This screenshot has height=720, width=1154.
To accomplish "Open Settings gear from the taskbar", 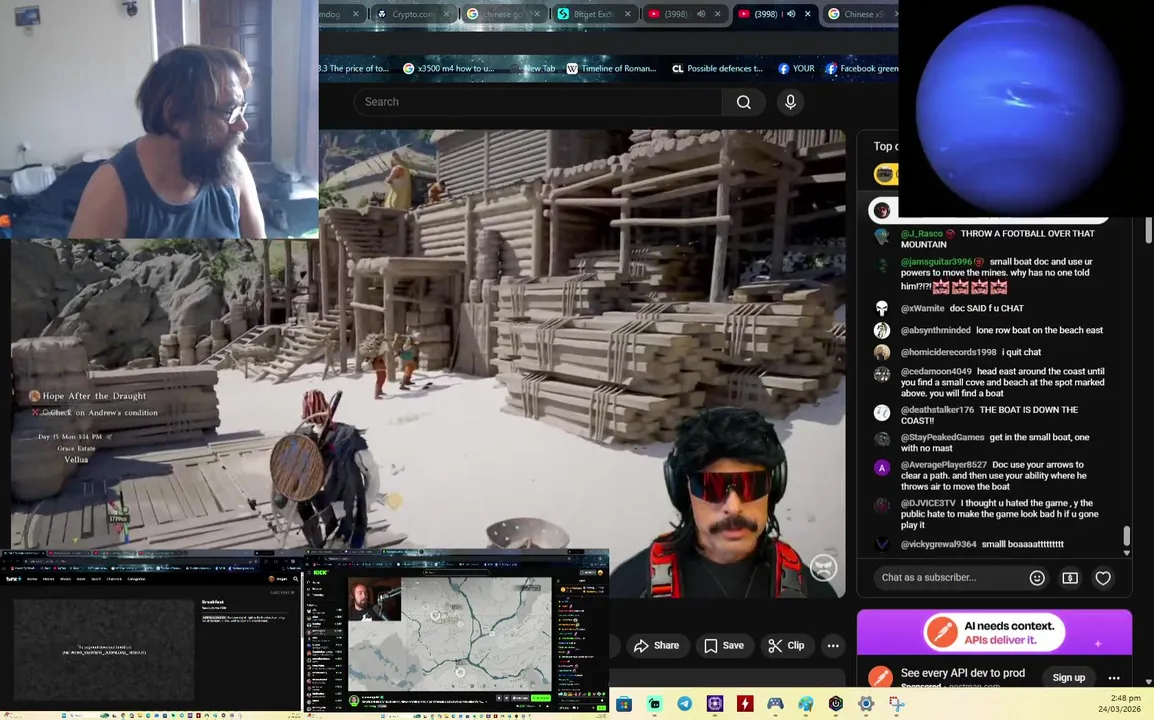I will 866,704.
